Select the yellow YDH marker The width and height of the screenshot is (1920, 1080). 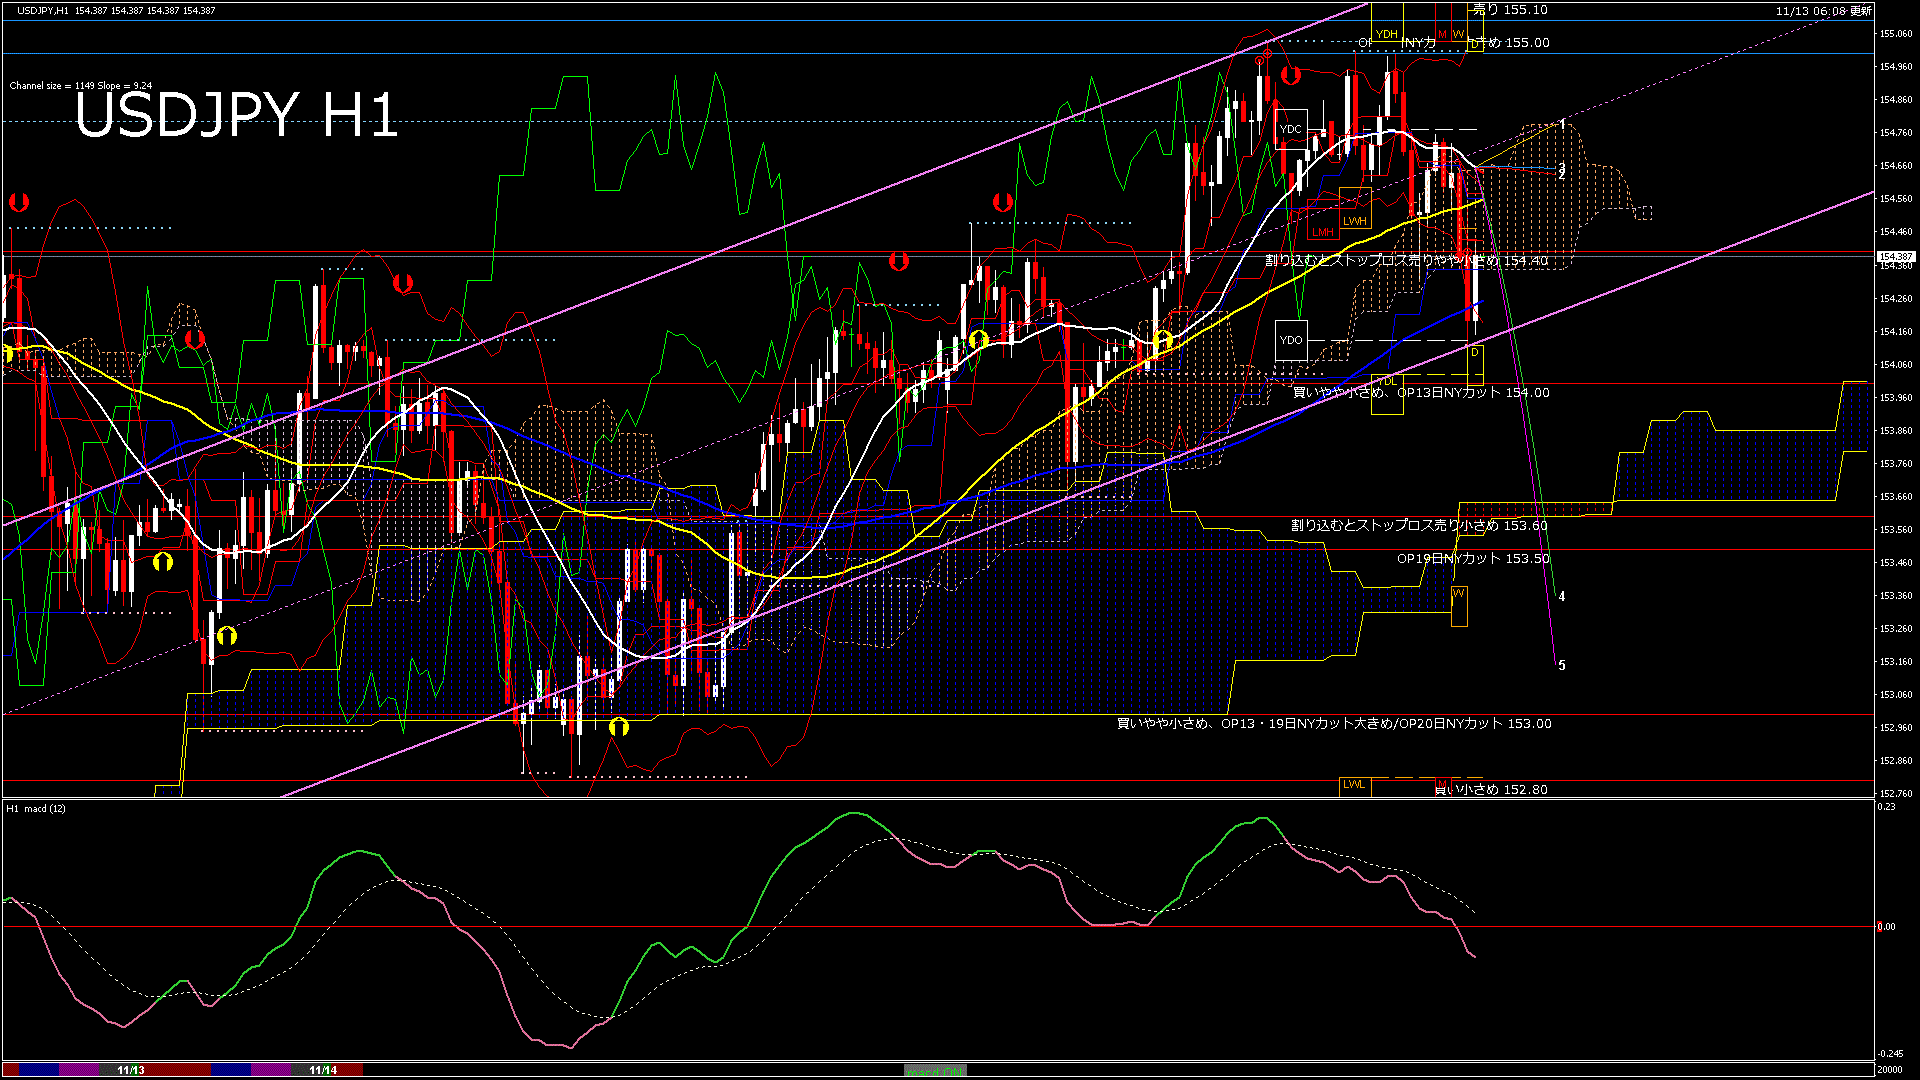click(1386, 34)
